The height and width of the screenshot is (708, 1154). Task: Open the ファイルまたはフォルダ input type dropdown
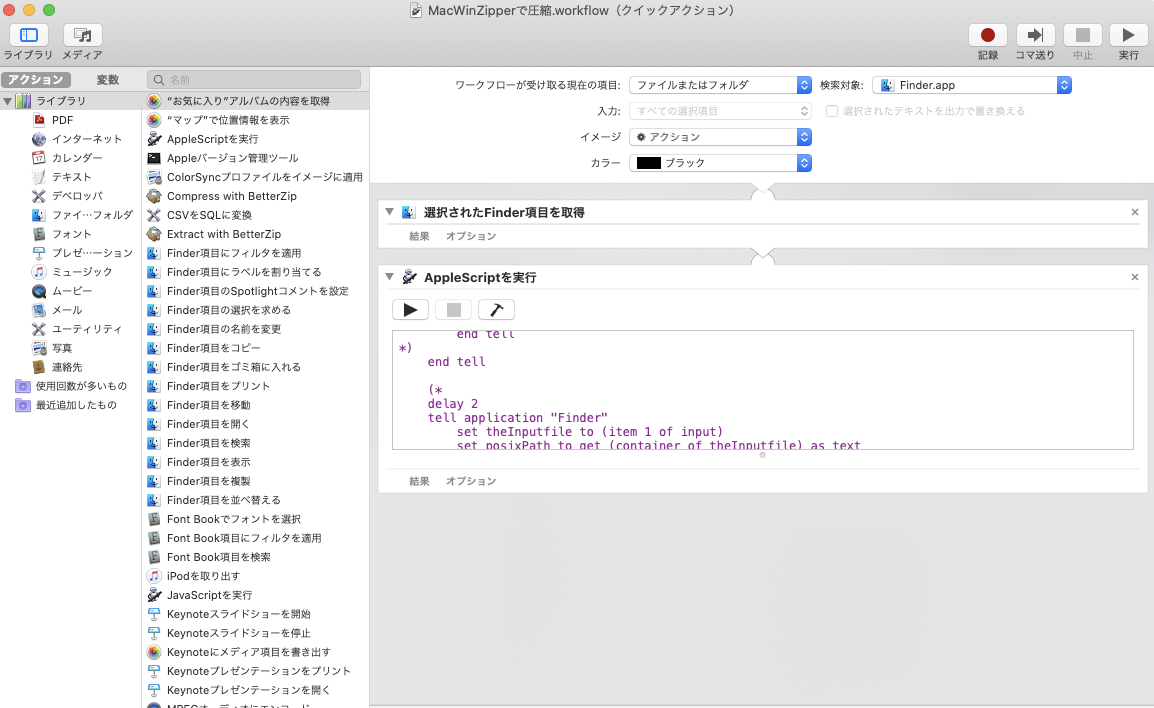720,85
